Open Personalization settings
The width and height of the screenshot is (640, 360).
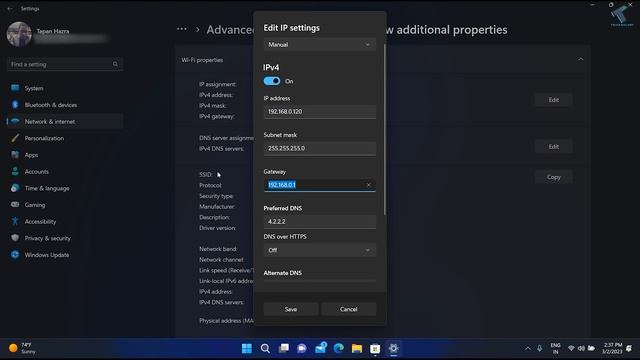(65, 138)
